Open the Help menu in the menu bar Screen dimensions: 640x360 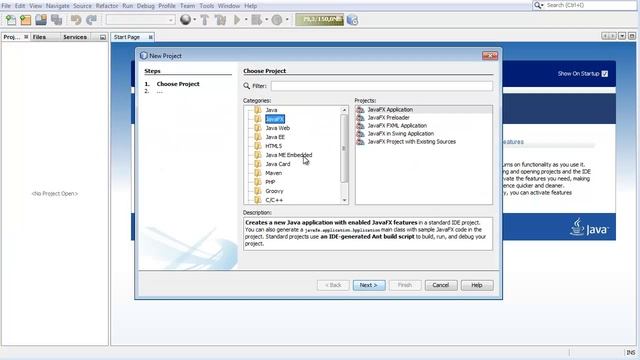[x=251, y=6]
